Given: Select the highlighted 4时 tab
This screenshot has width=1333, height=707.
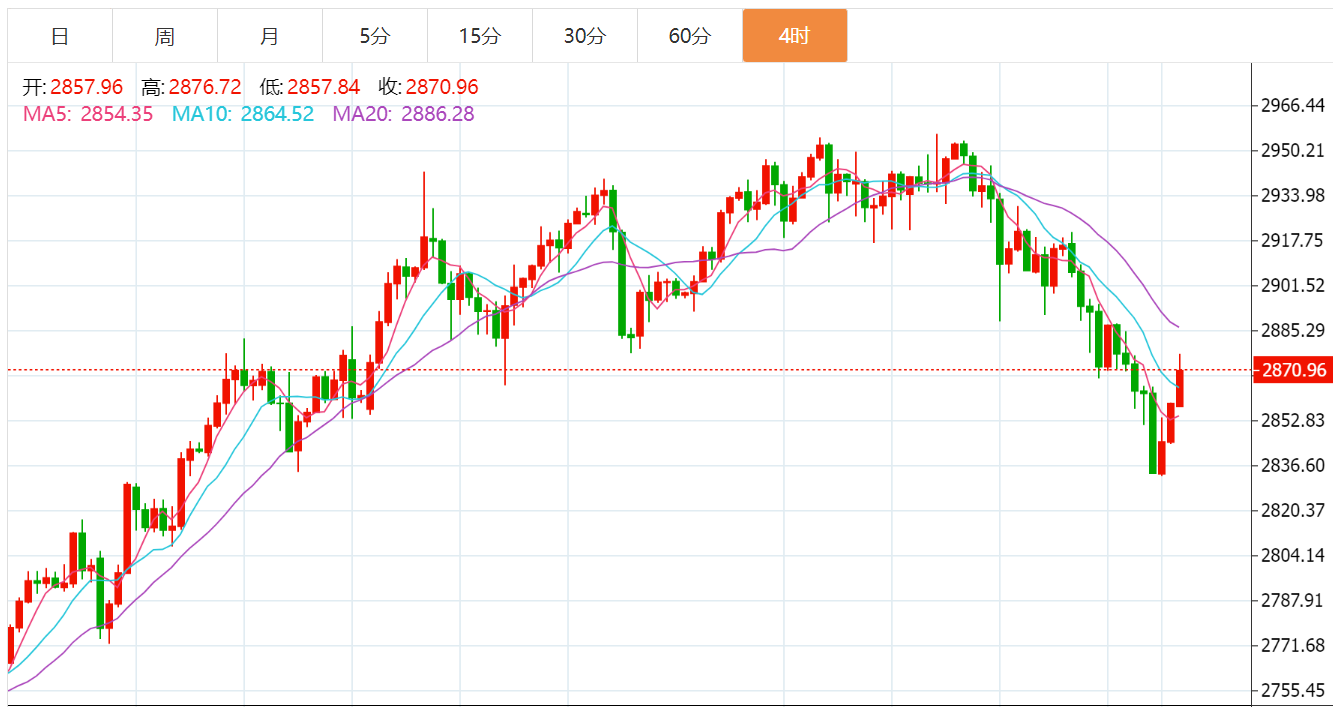Looking at the screenshot, I should pyautogui.click(x=795, y=37).
